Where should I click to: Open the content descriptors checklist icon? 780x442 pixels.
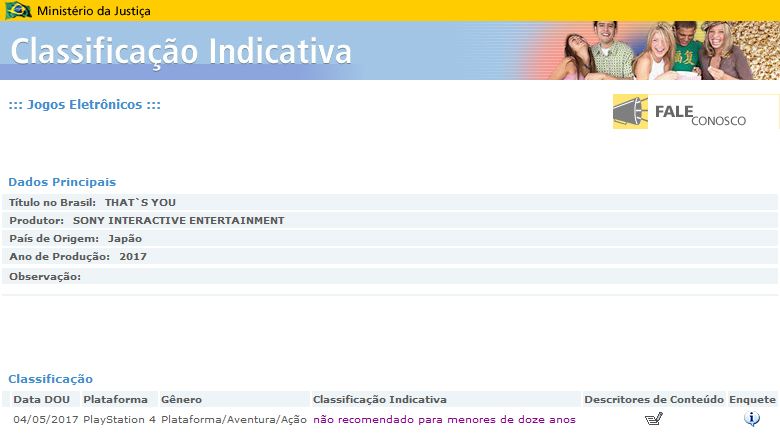pyautogui.click(x=654, y=419)
